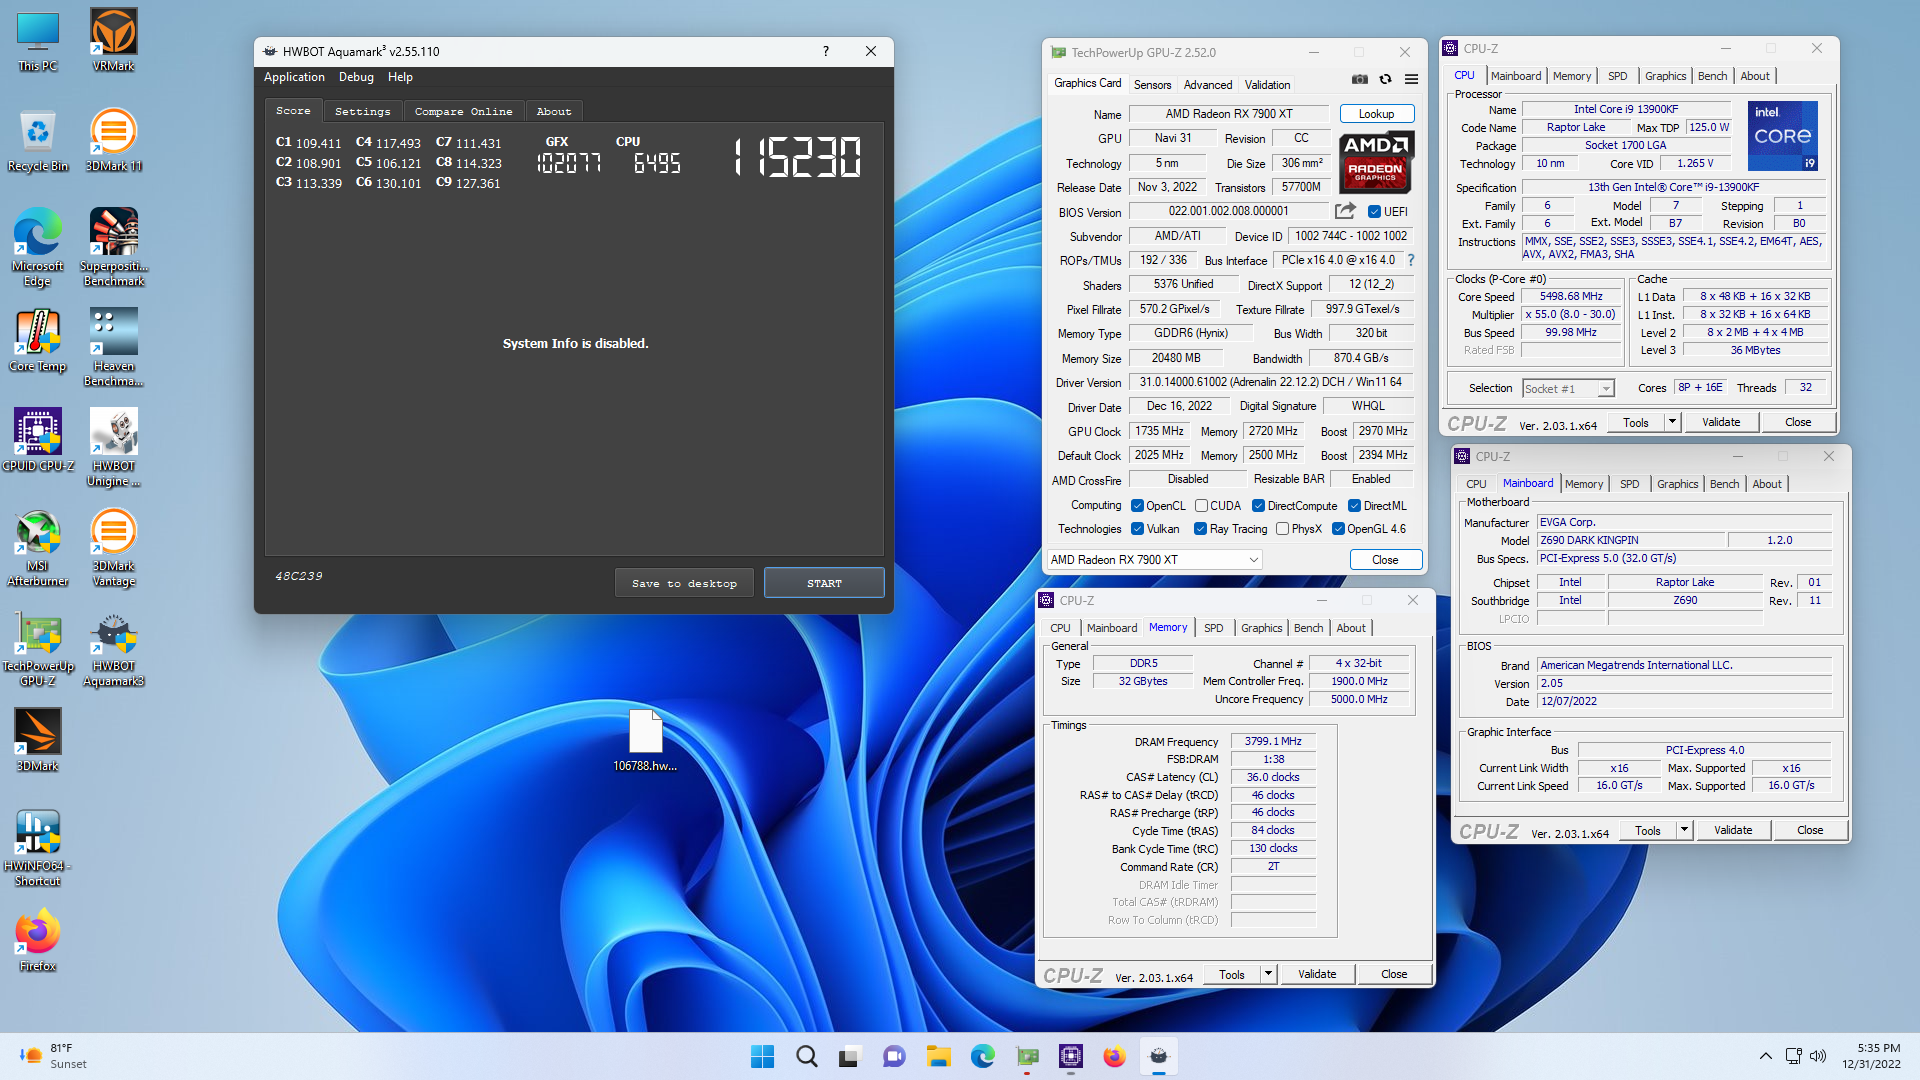Click the Close button in GPU-Z
Image resolution: width=1920 pixels, height=1080 pixels.
point(1385,560)
